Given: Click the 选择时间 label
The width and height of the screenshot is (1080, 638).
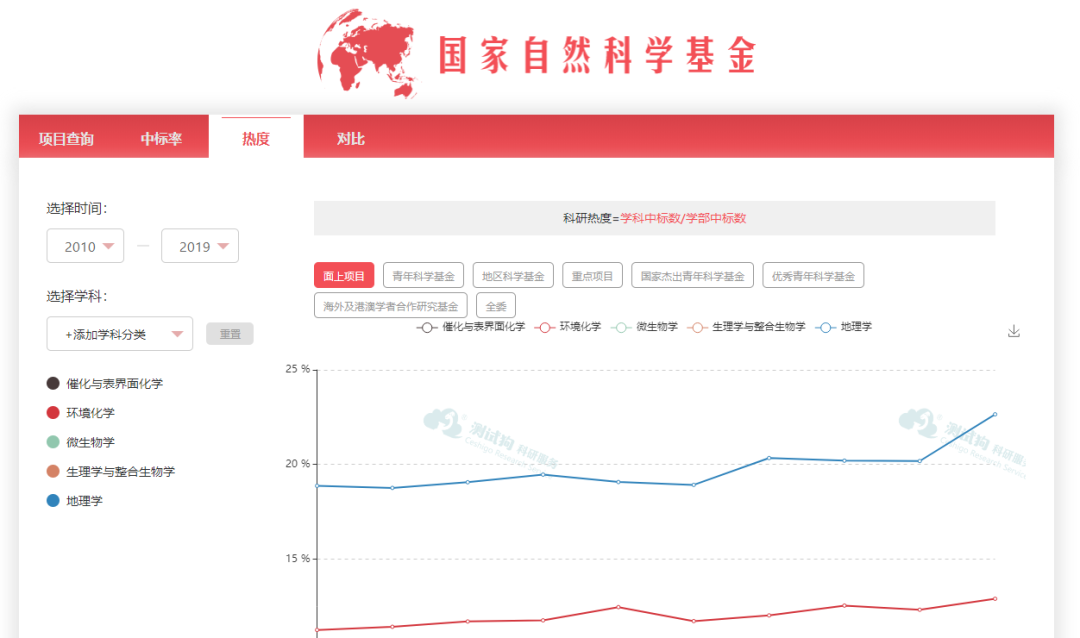Looking at the screenshot, I should click(76, 208).
